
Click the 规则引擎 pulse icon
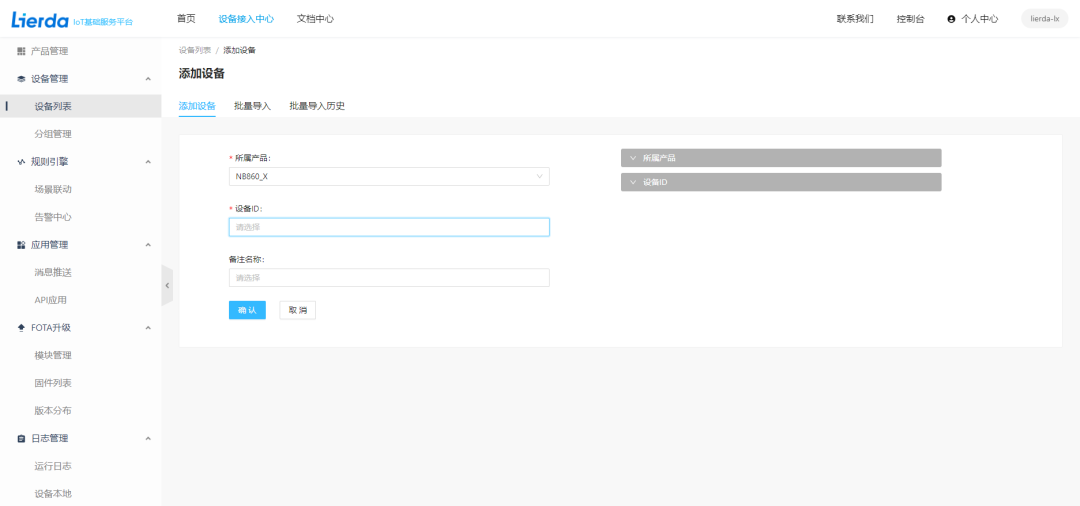[21, 162]
